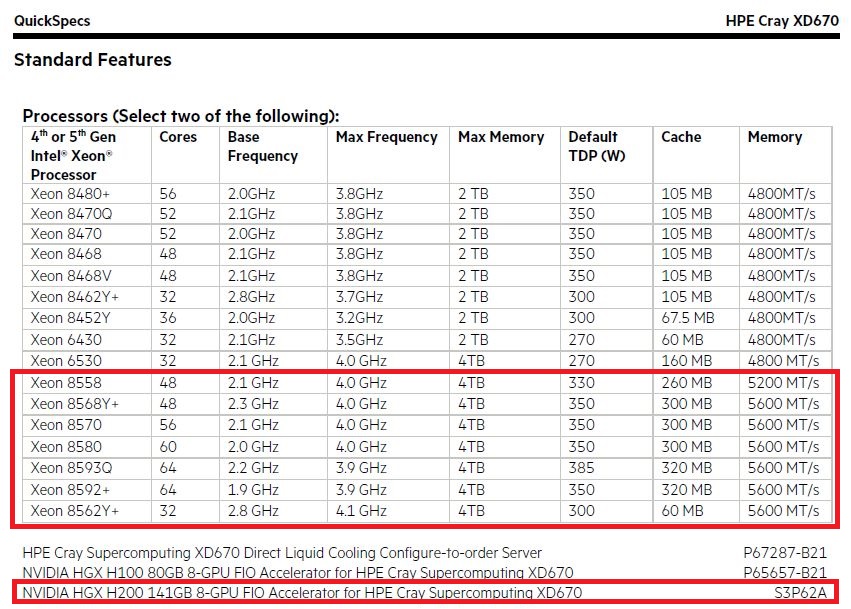Viewport: 851px width, 609px height.
Task: Click the 67.5 MB cache value
Action: pyautogui.click(x=687, y=318)
